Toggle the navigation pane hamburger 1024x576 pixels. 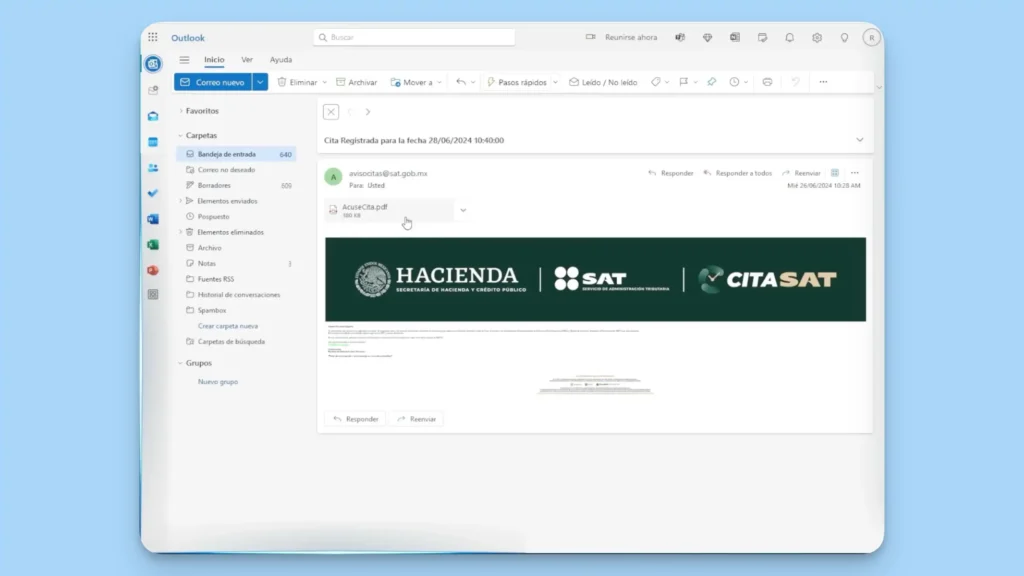184,59
